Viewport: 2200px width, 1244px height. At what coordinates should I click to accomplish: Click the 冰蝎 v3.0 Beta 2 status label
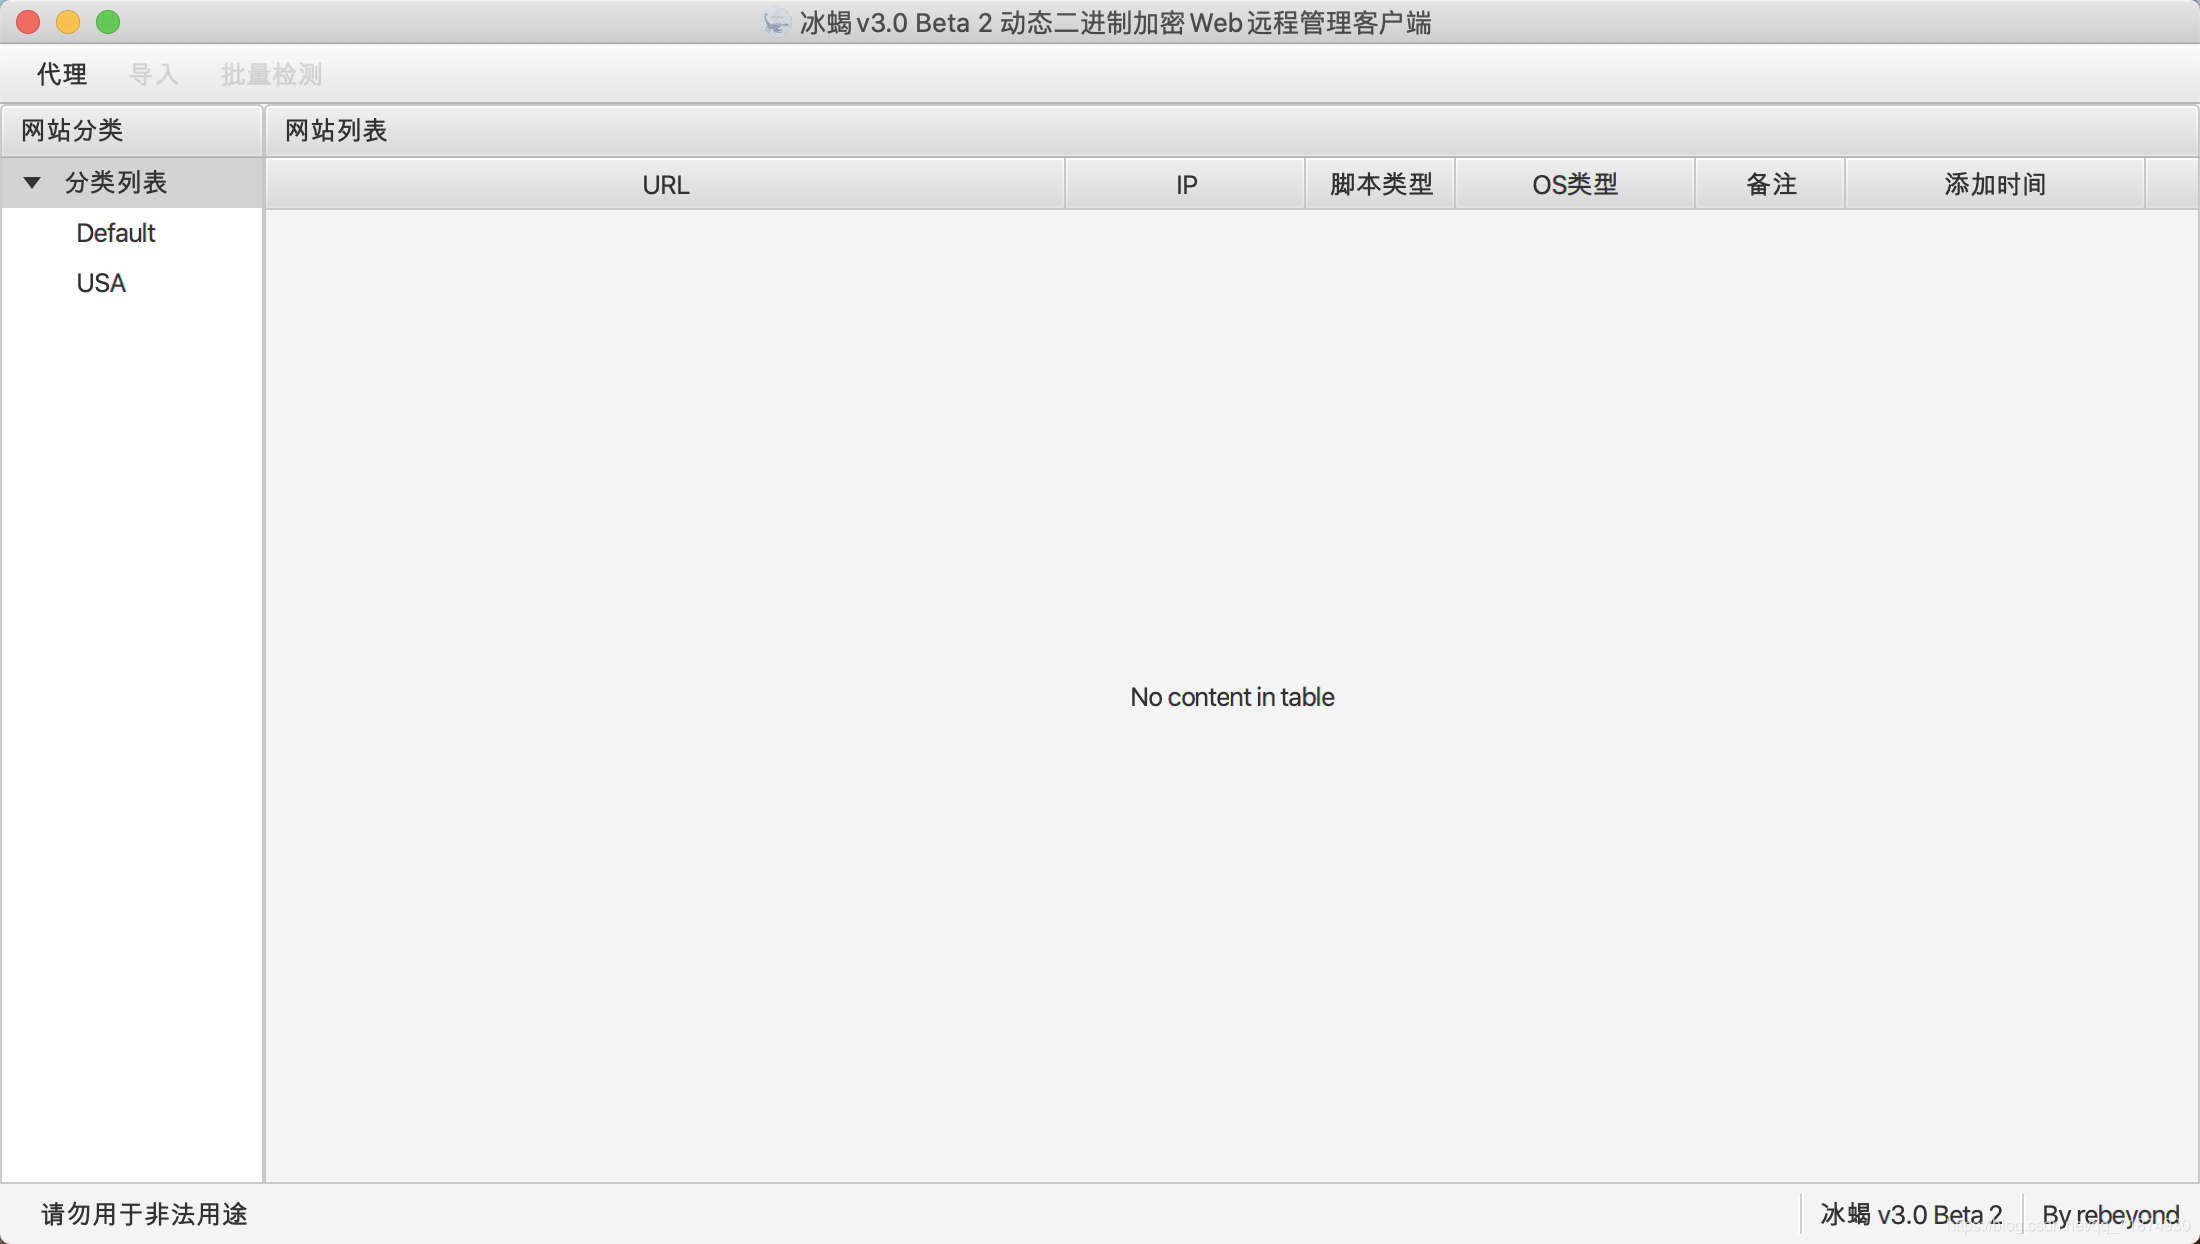[1911, 1214]
